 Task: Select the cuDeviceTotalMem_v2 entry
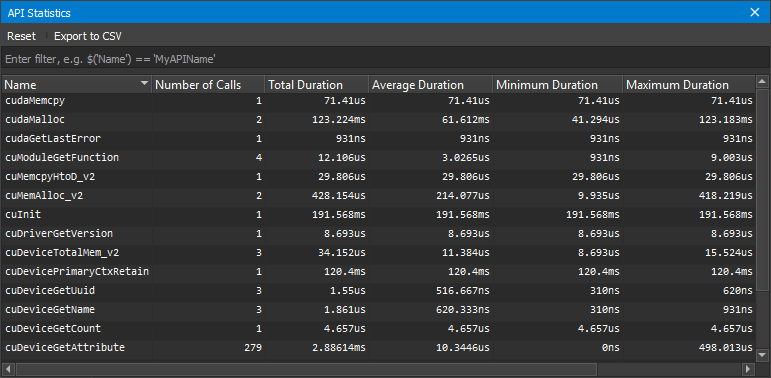click(x=62, y=253)
